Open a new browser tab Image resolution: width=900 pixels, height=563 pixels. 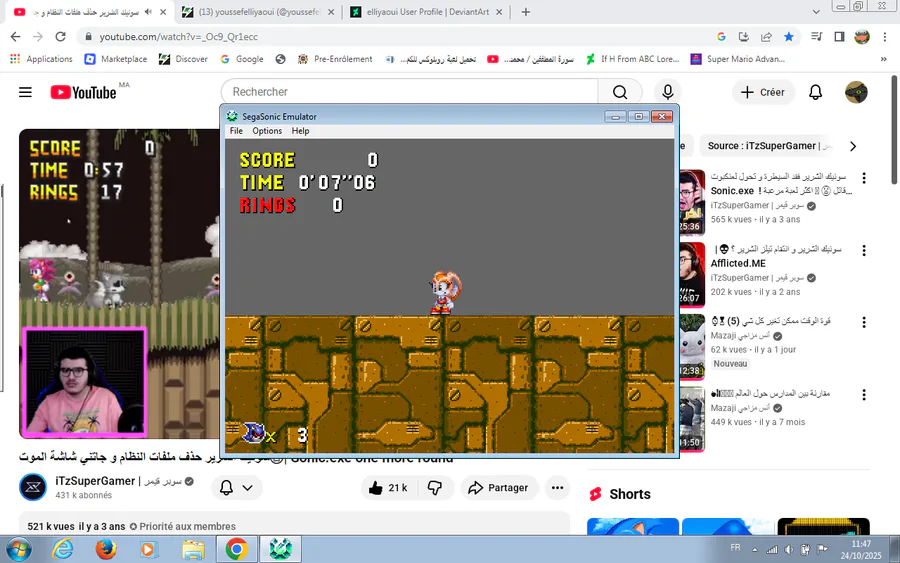(526, 12)
